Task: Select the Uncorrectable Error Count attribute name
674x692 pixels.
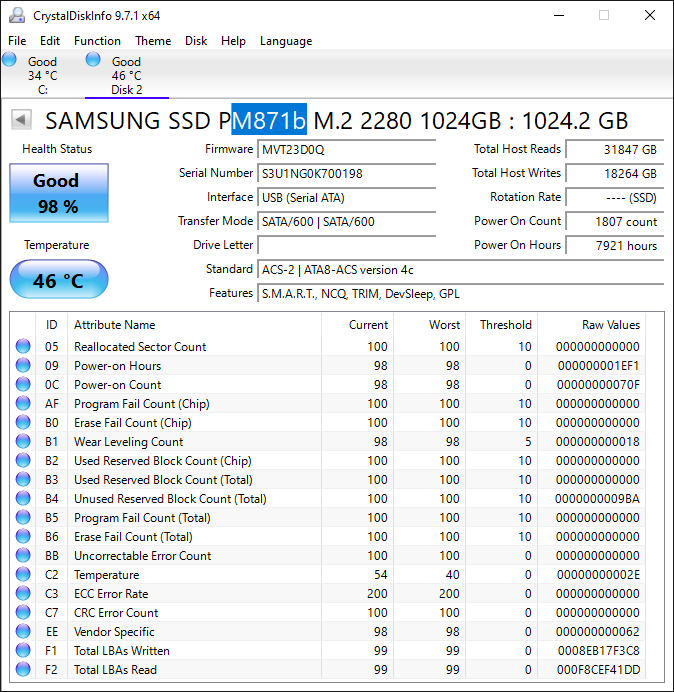Action: click(x=143, y=556)
